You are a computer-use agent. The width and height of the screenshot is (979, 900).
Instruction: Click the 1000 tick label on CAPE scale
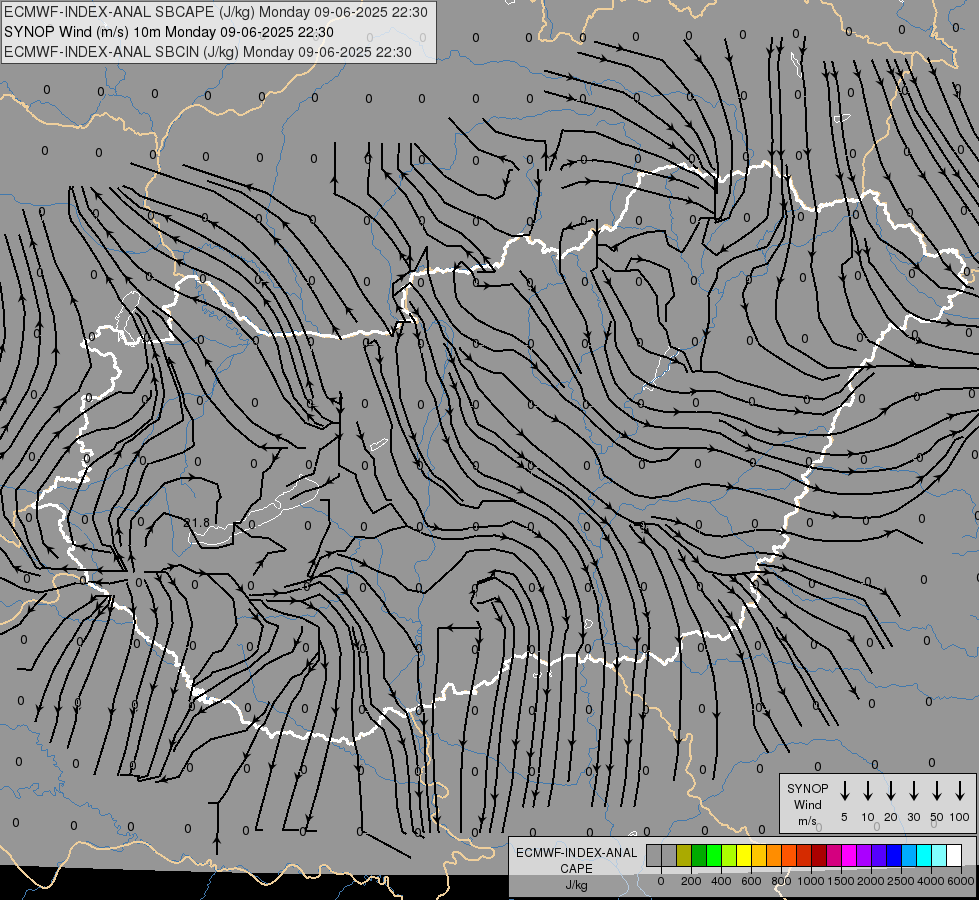click(x=811, y=881)
